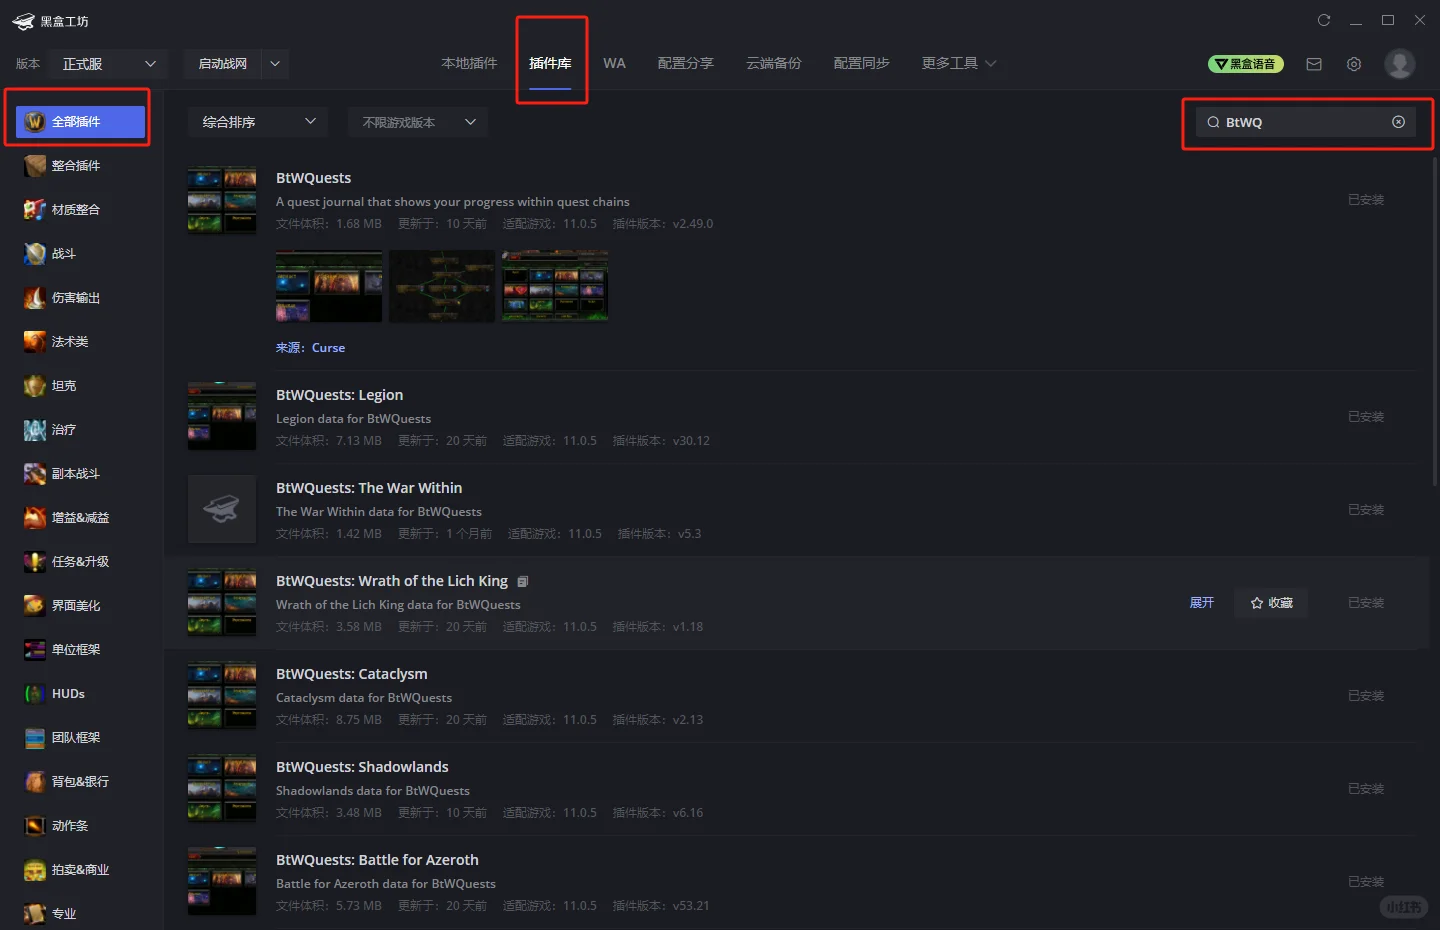Select 副本战斗 category
The image size is (1440, 930).
click(x=81, y=474)
